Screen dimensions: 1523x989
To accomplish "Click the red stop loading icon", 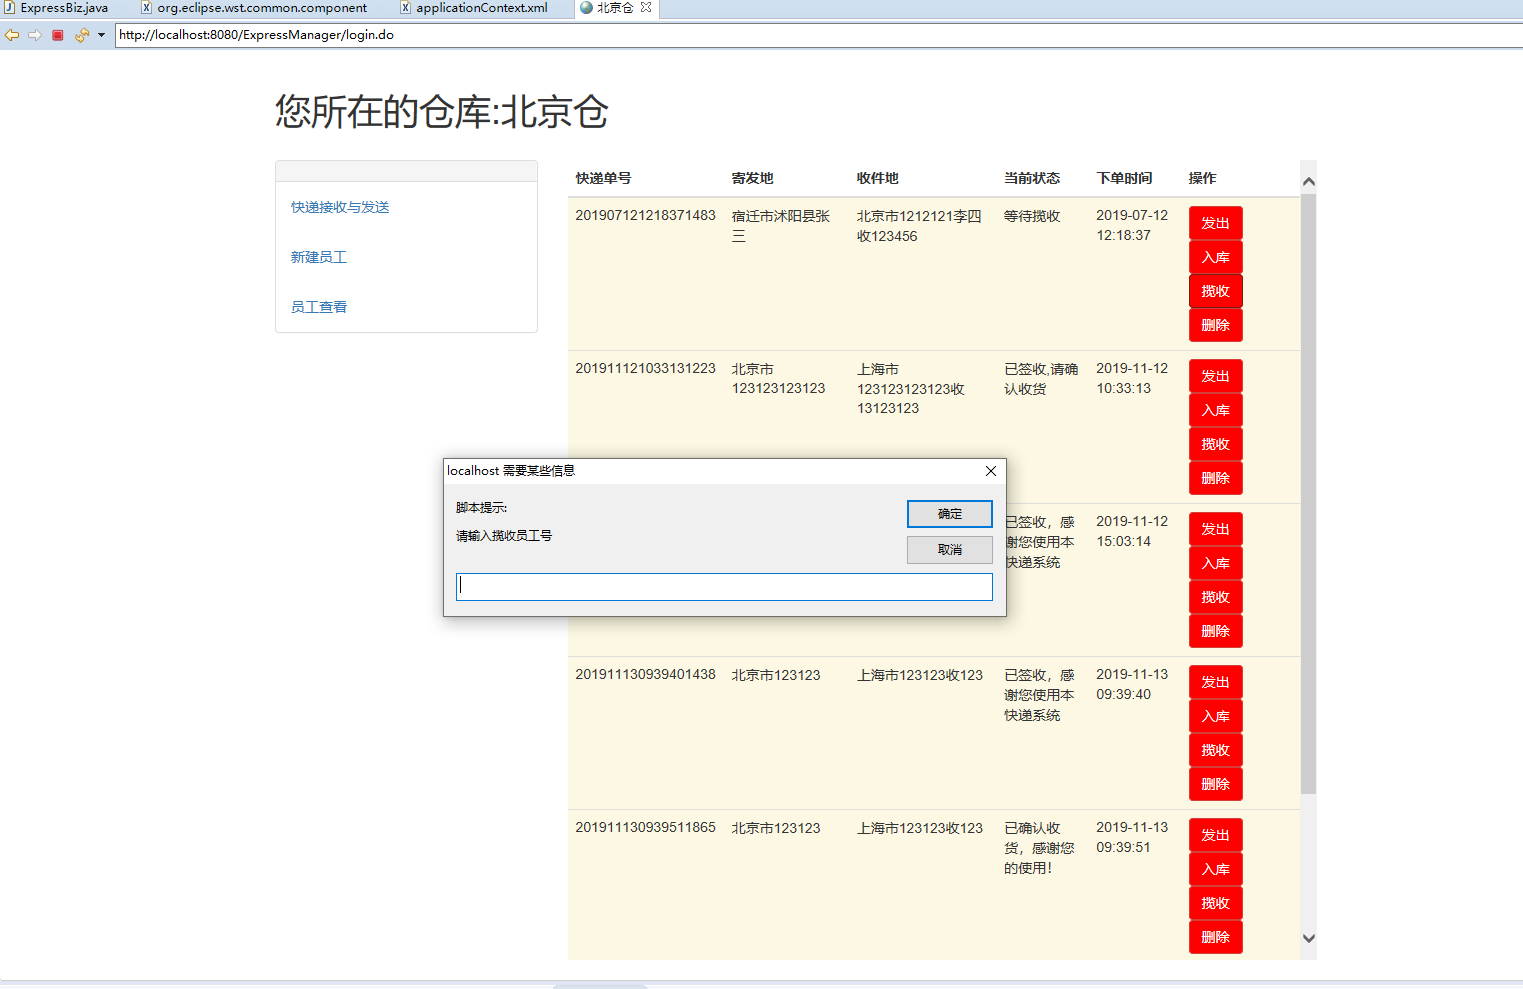I will coord(57,34).
